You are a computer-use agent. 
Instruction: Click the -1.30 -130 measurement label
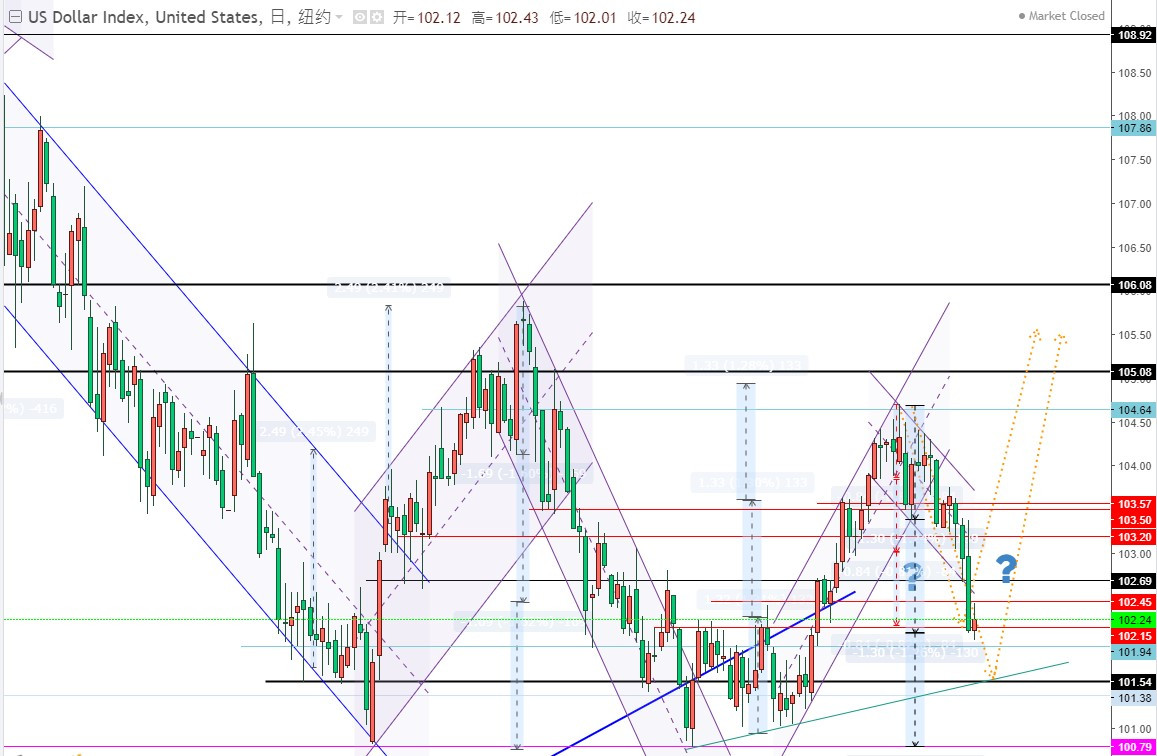click(x=915, y=653)
